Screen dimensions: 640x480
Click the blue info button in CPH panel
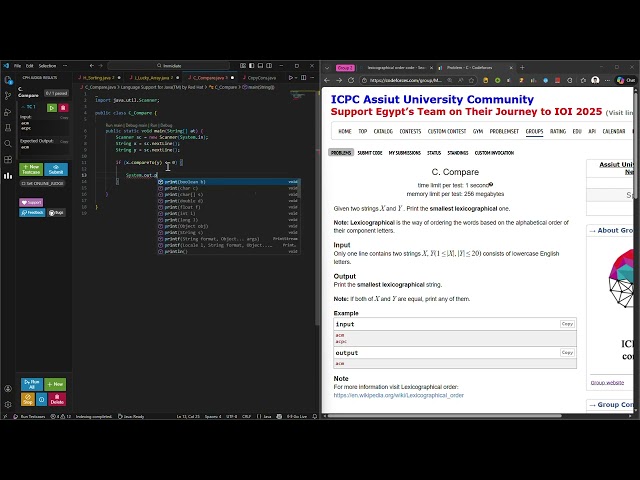point(42,400)
